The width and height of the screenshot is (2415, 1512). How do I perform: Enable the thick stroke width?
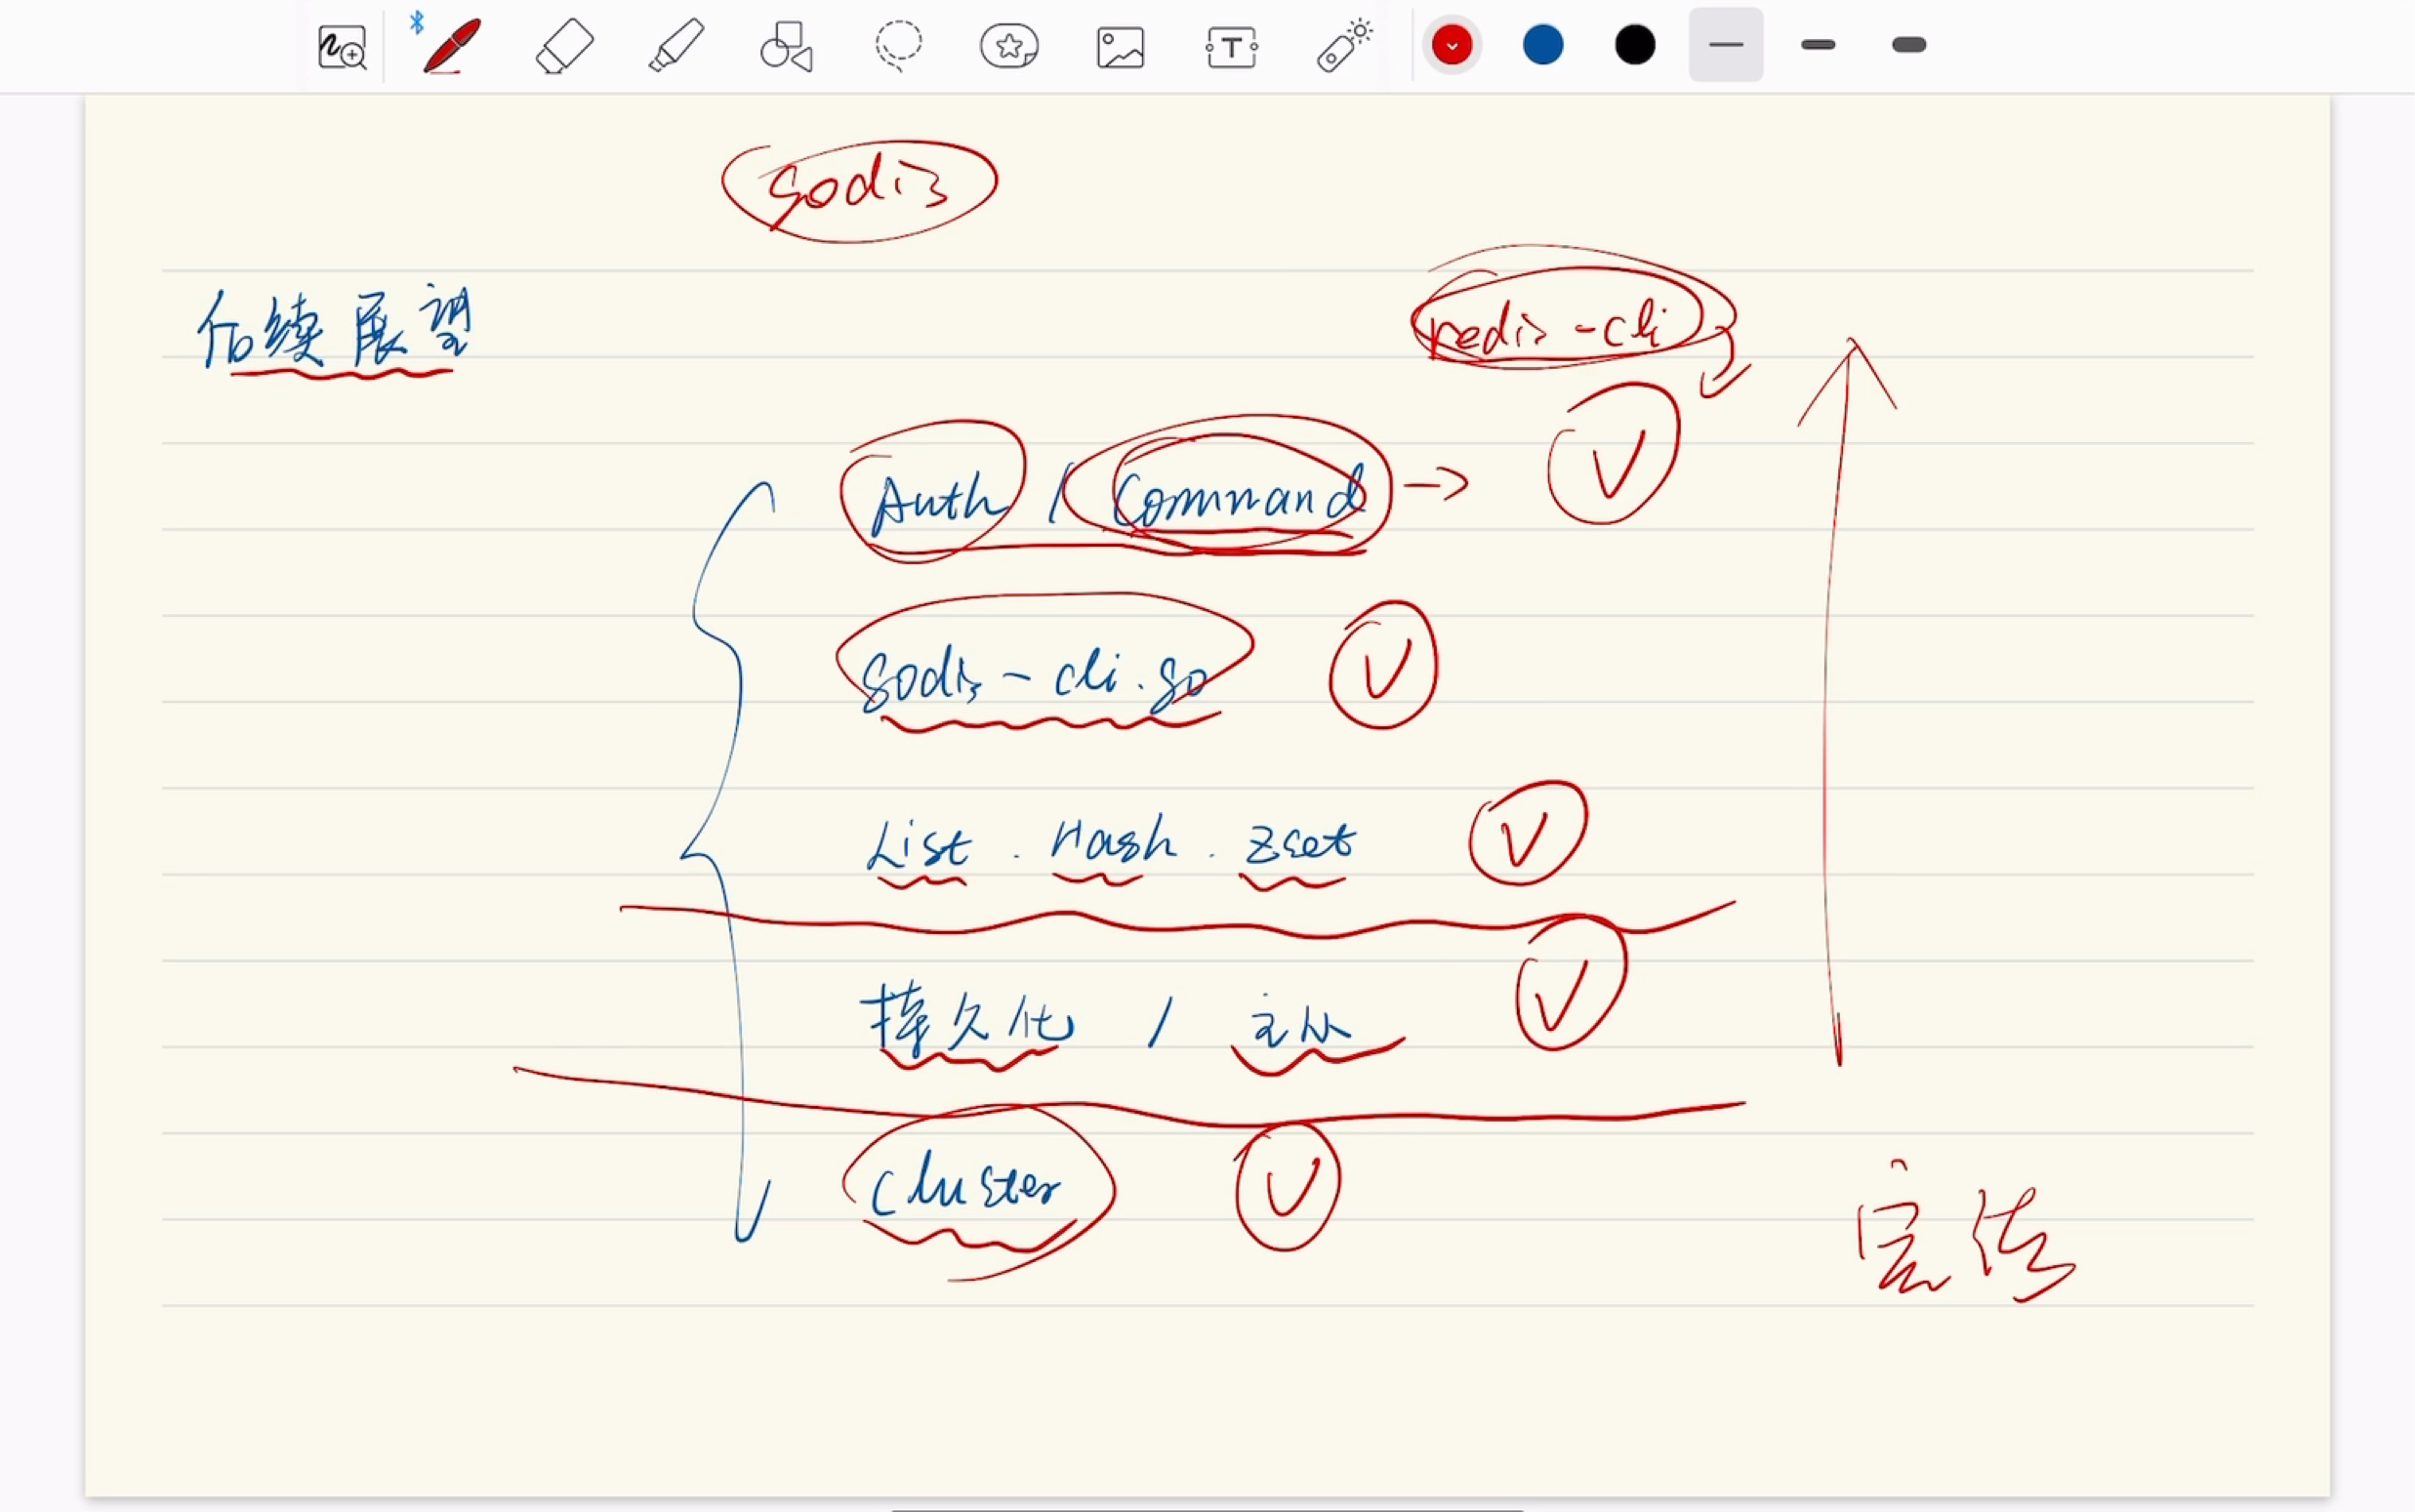click(x=1908, y=45)
